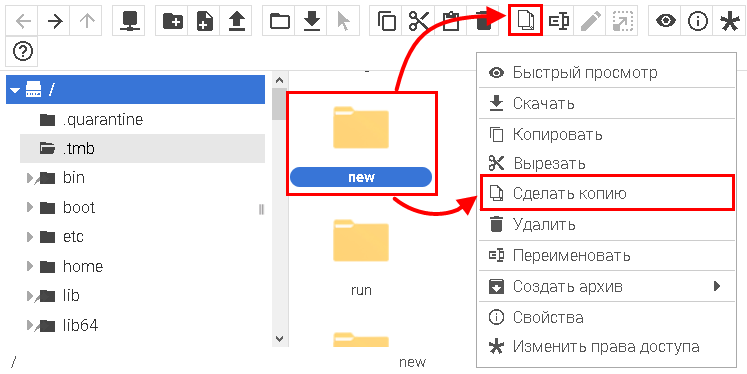
Task: Click the Open folder toolbar icon
Action: coord(279,21)
